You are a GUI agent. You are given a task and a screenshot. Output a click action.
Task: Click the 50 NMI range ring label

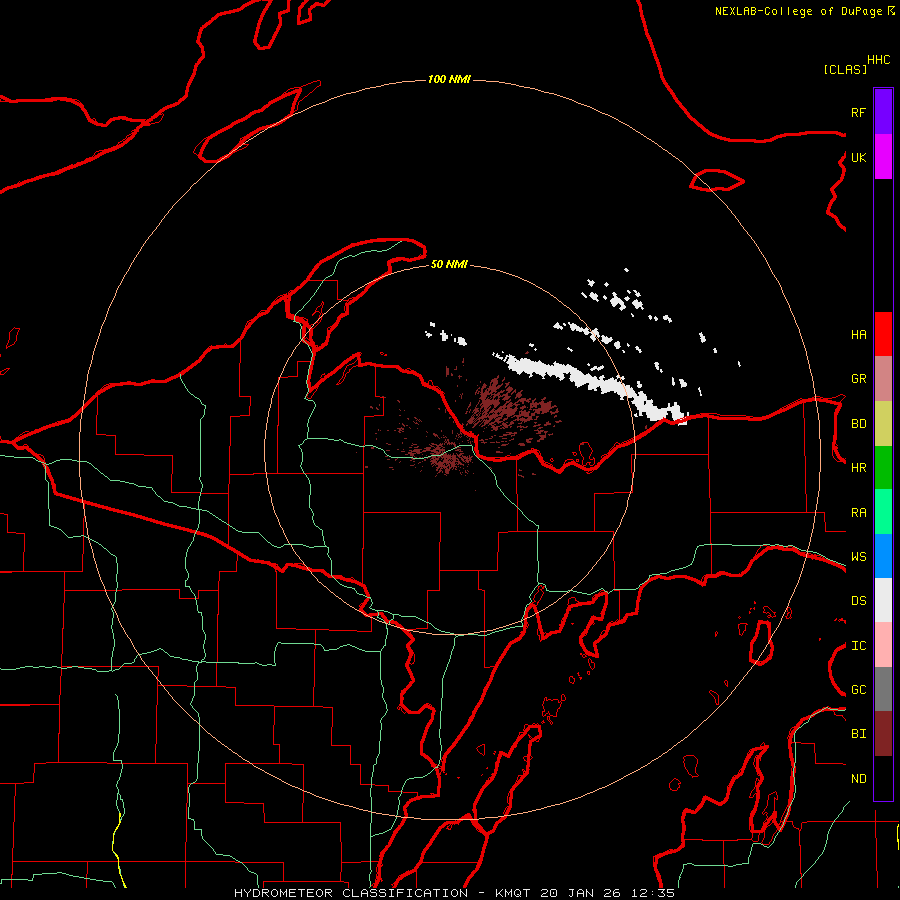pyautogui.click(x=449, y=264)
